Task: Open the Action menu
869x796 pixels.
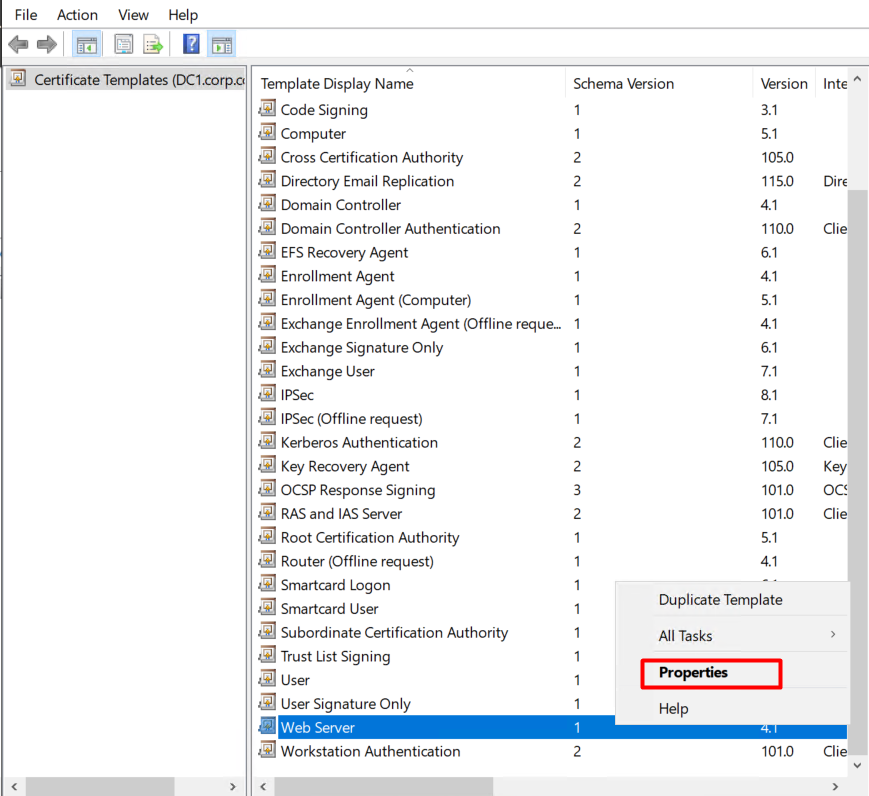Action: click(x=77, y=15)
